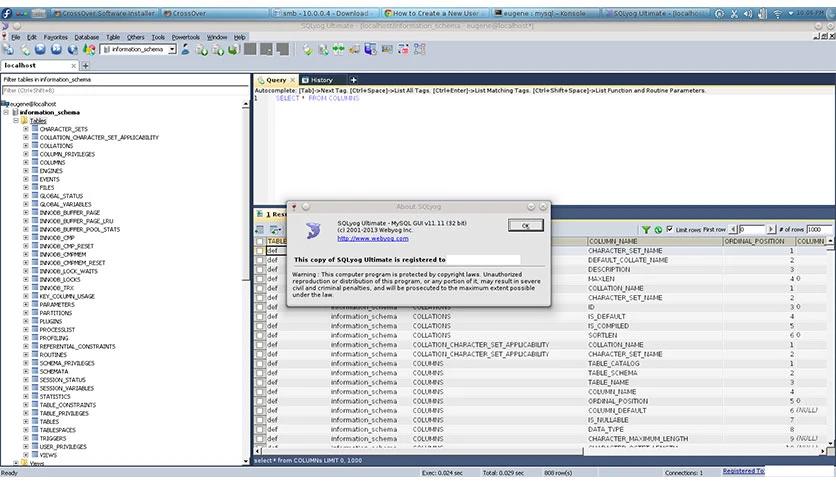The image size is (836, 484).
Task: Expand the TRIGGERS table node
Action: pos(26,438)
